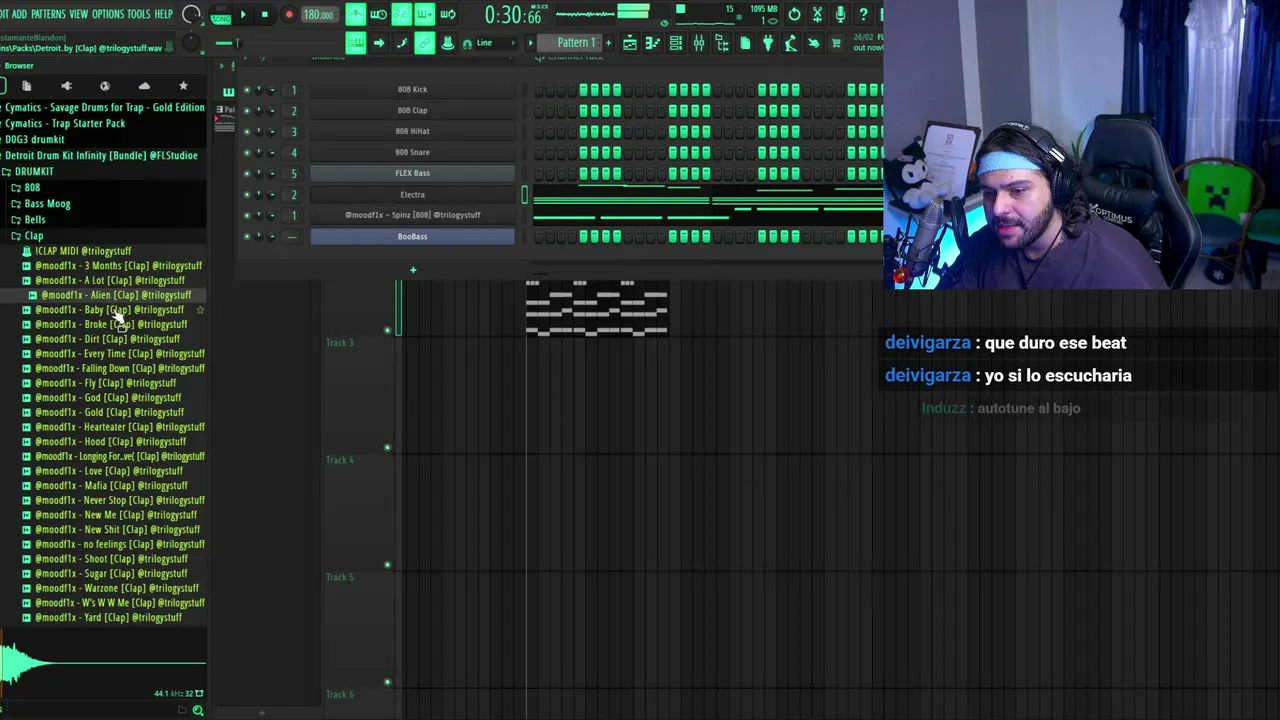Open the PATTERNS menu

[x=48, y=14]
